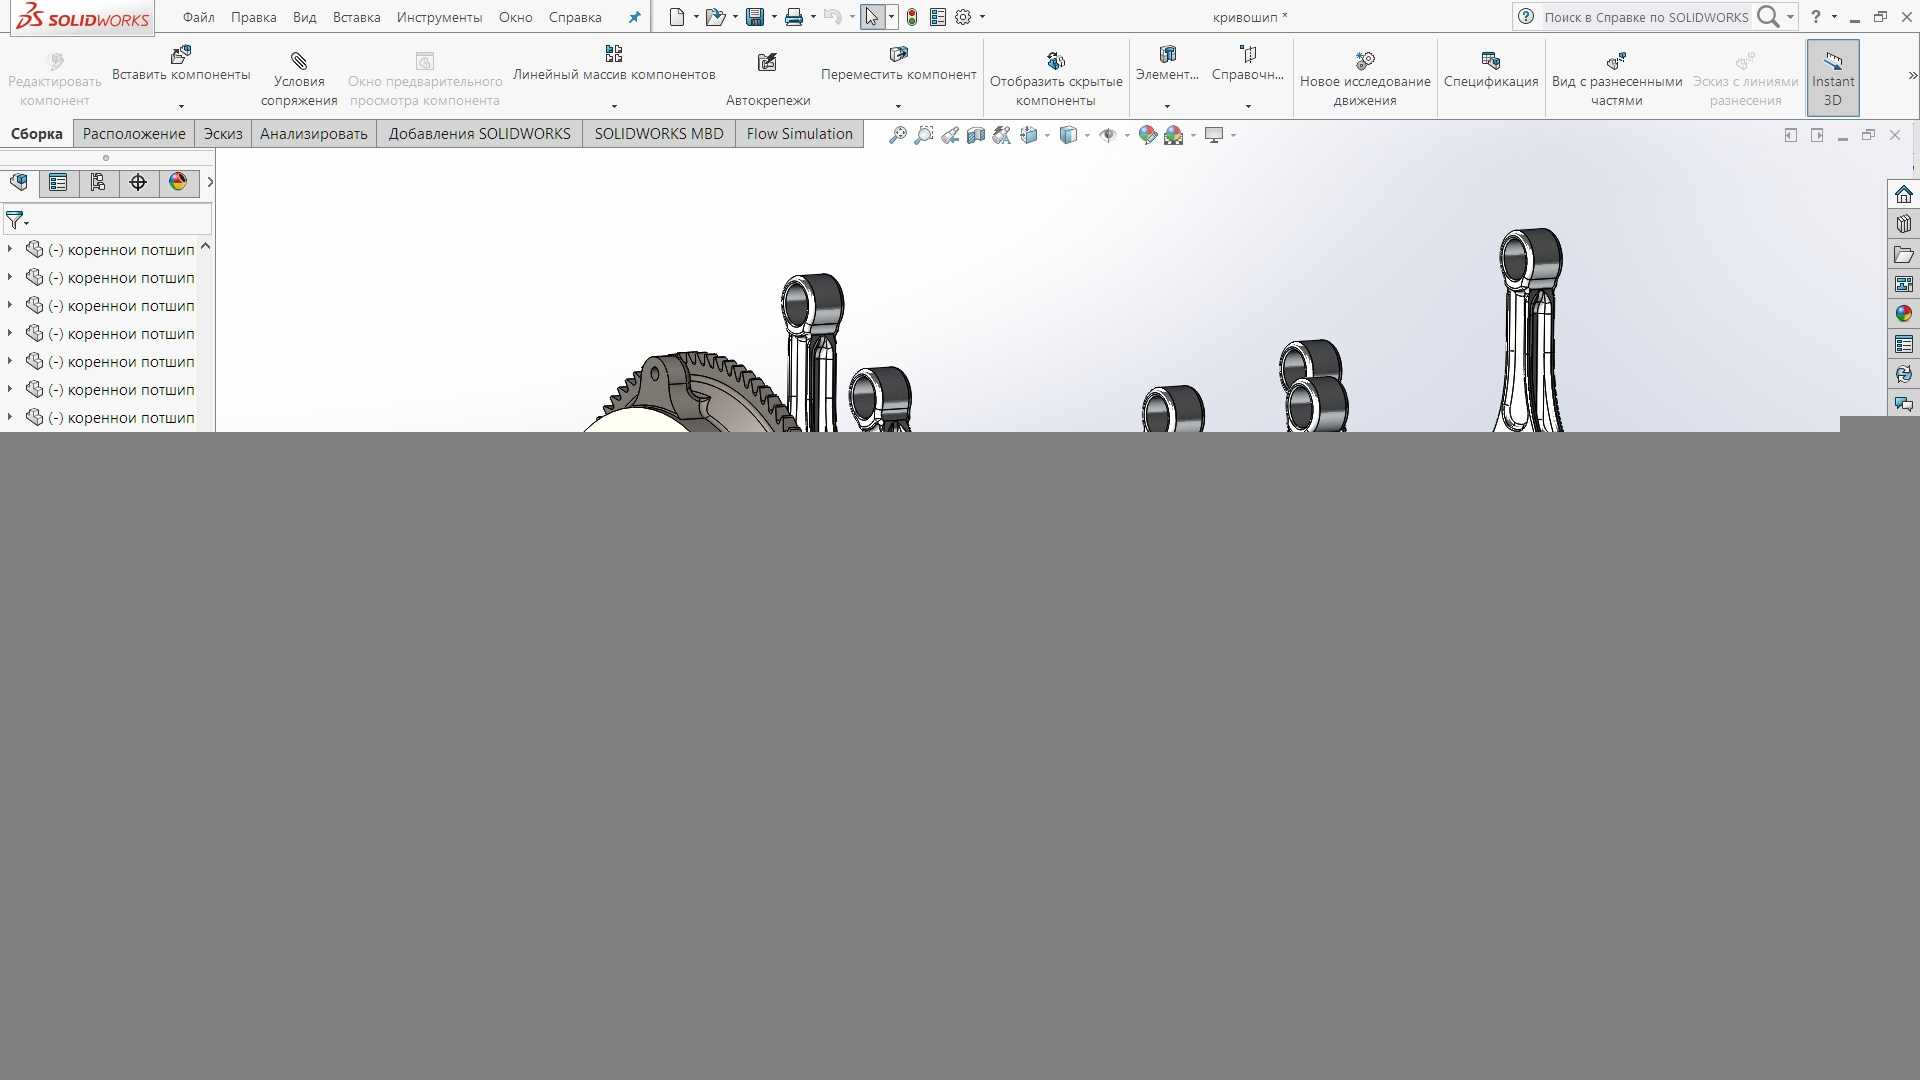This screenshot has height=1080, width=1920.
Task: Click the Save icon in title toolbar
Action: 755,17
